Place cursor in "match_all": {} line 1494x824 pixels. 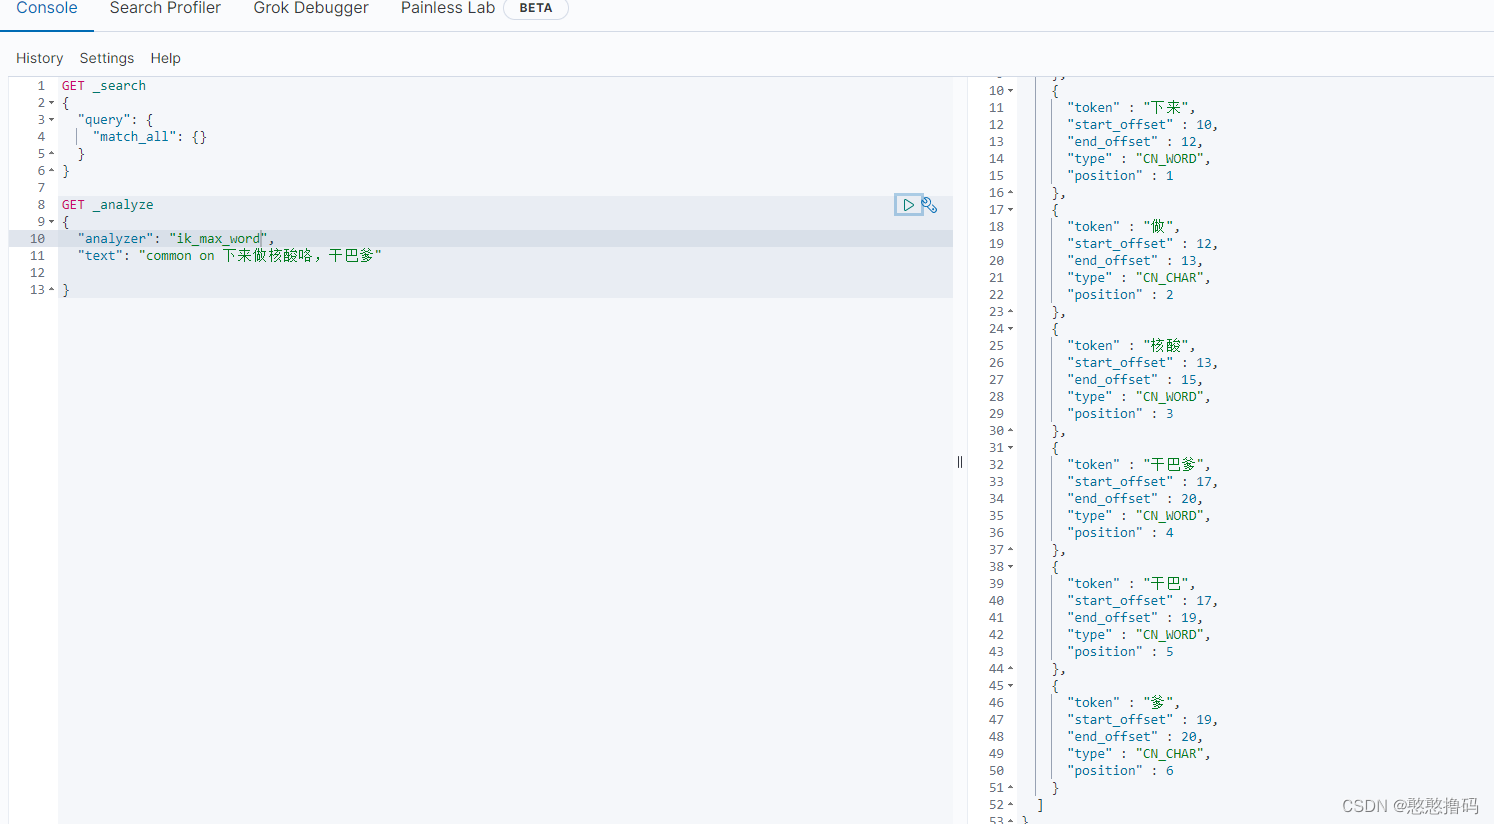[x=150, y=137]
